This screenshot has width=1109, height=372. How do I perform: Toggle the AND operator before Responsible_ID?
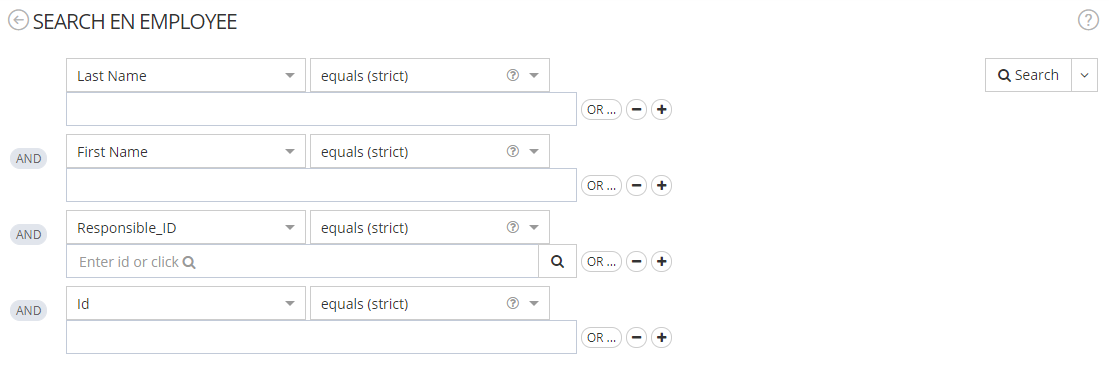[28, 235]
